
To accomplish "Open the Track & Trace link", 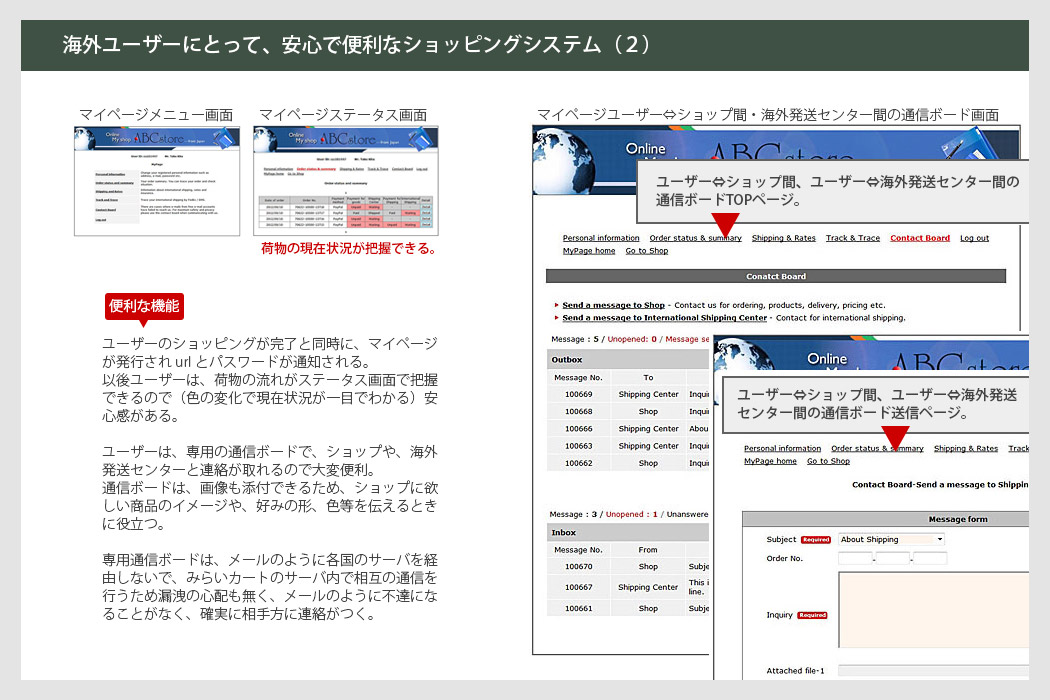I will click(852, 238).
